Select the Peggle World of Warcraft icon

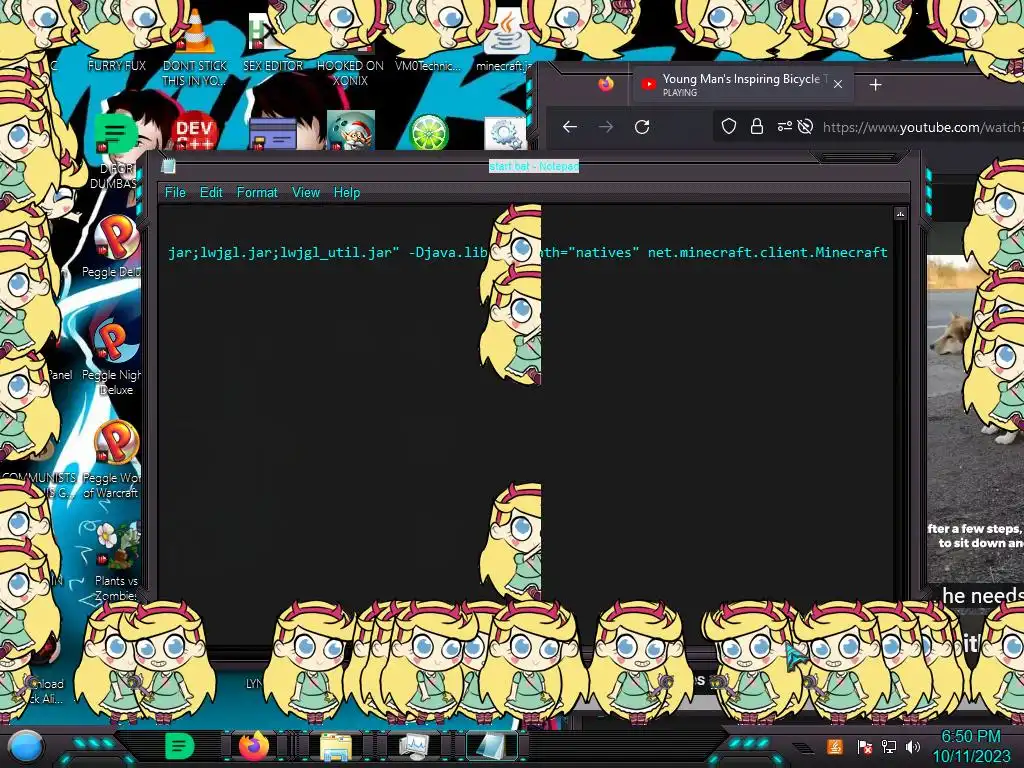[116, 443]
